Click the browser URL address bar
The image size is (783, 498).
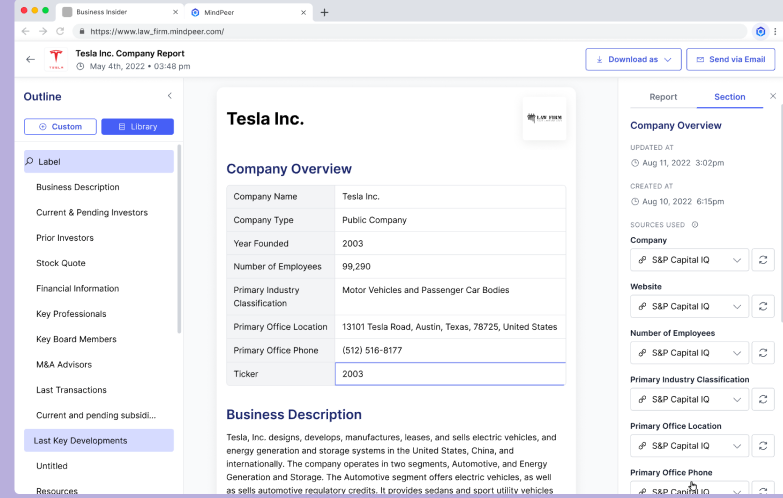pos(409,31)
